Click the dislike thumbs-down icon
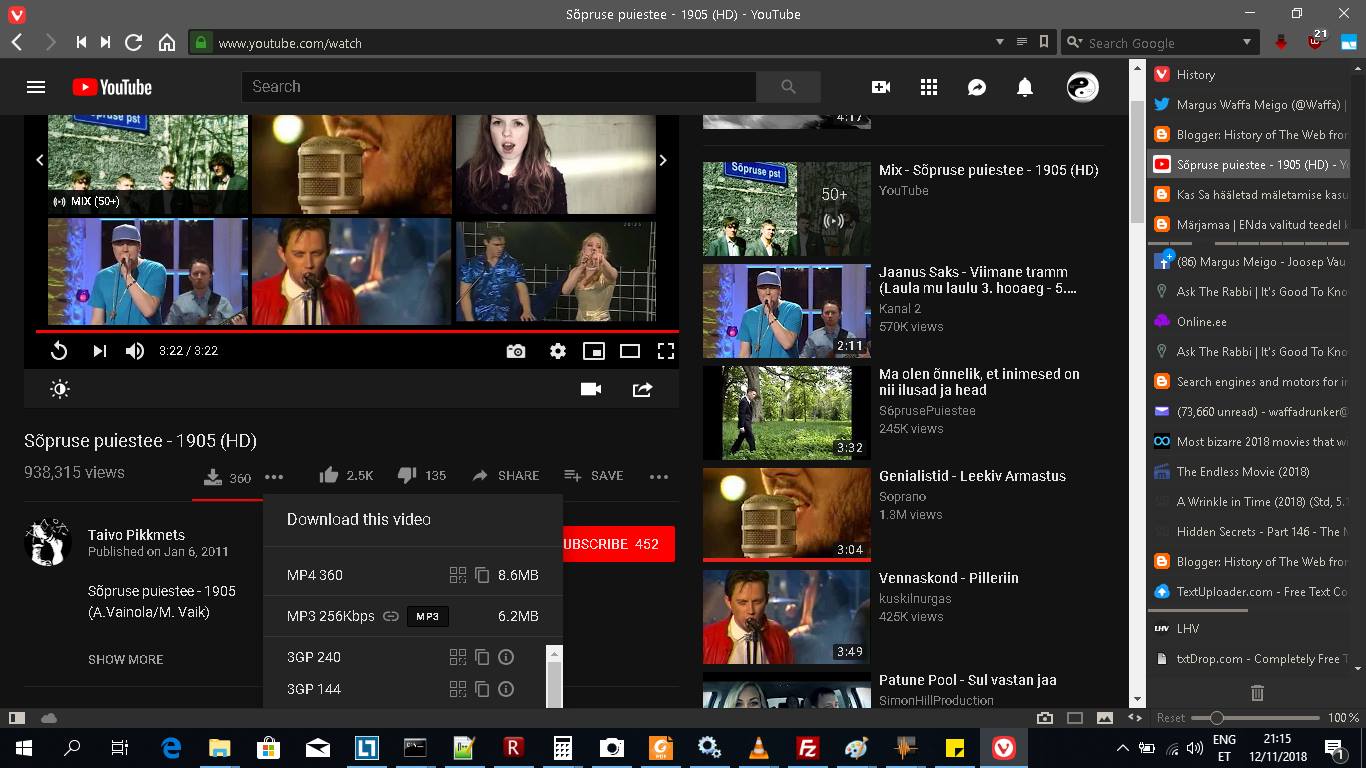 tap(406, 475)
